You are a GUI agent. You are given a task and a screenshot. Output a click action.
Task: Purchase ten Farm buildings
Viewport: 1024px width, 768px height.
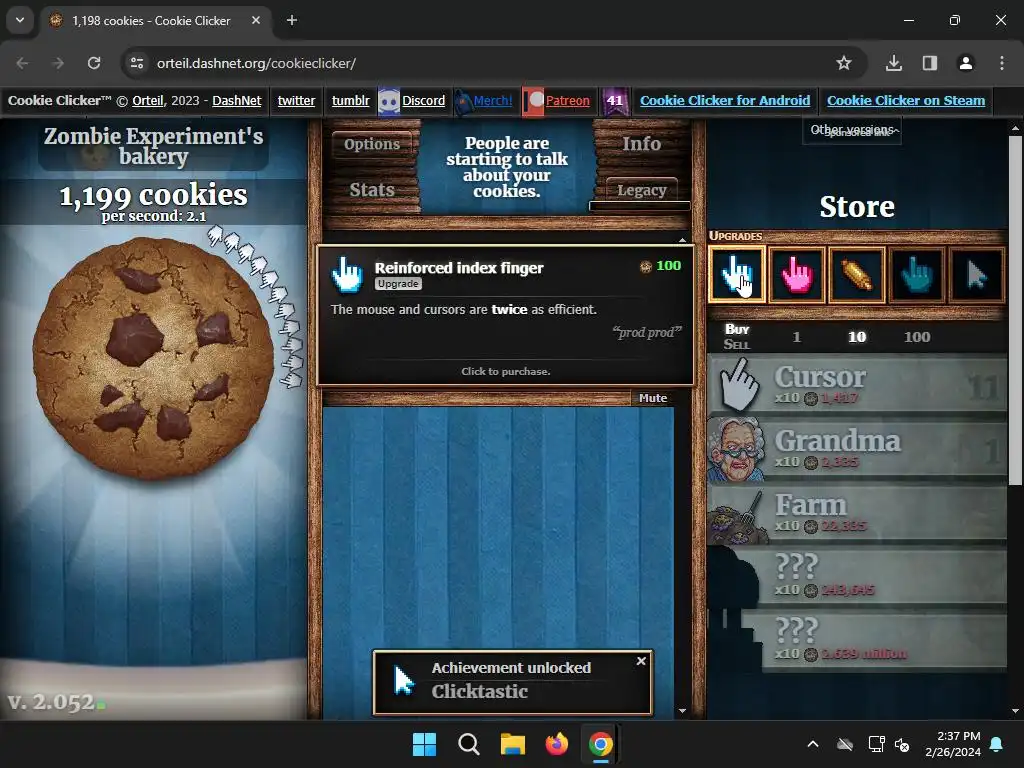[x=857, y=514]
